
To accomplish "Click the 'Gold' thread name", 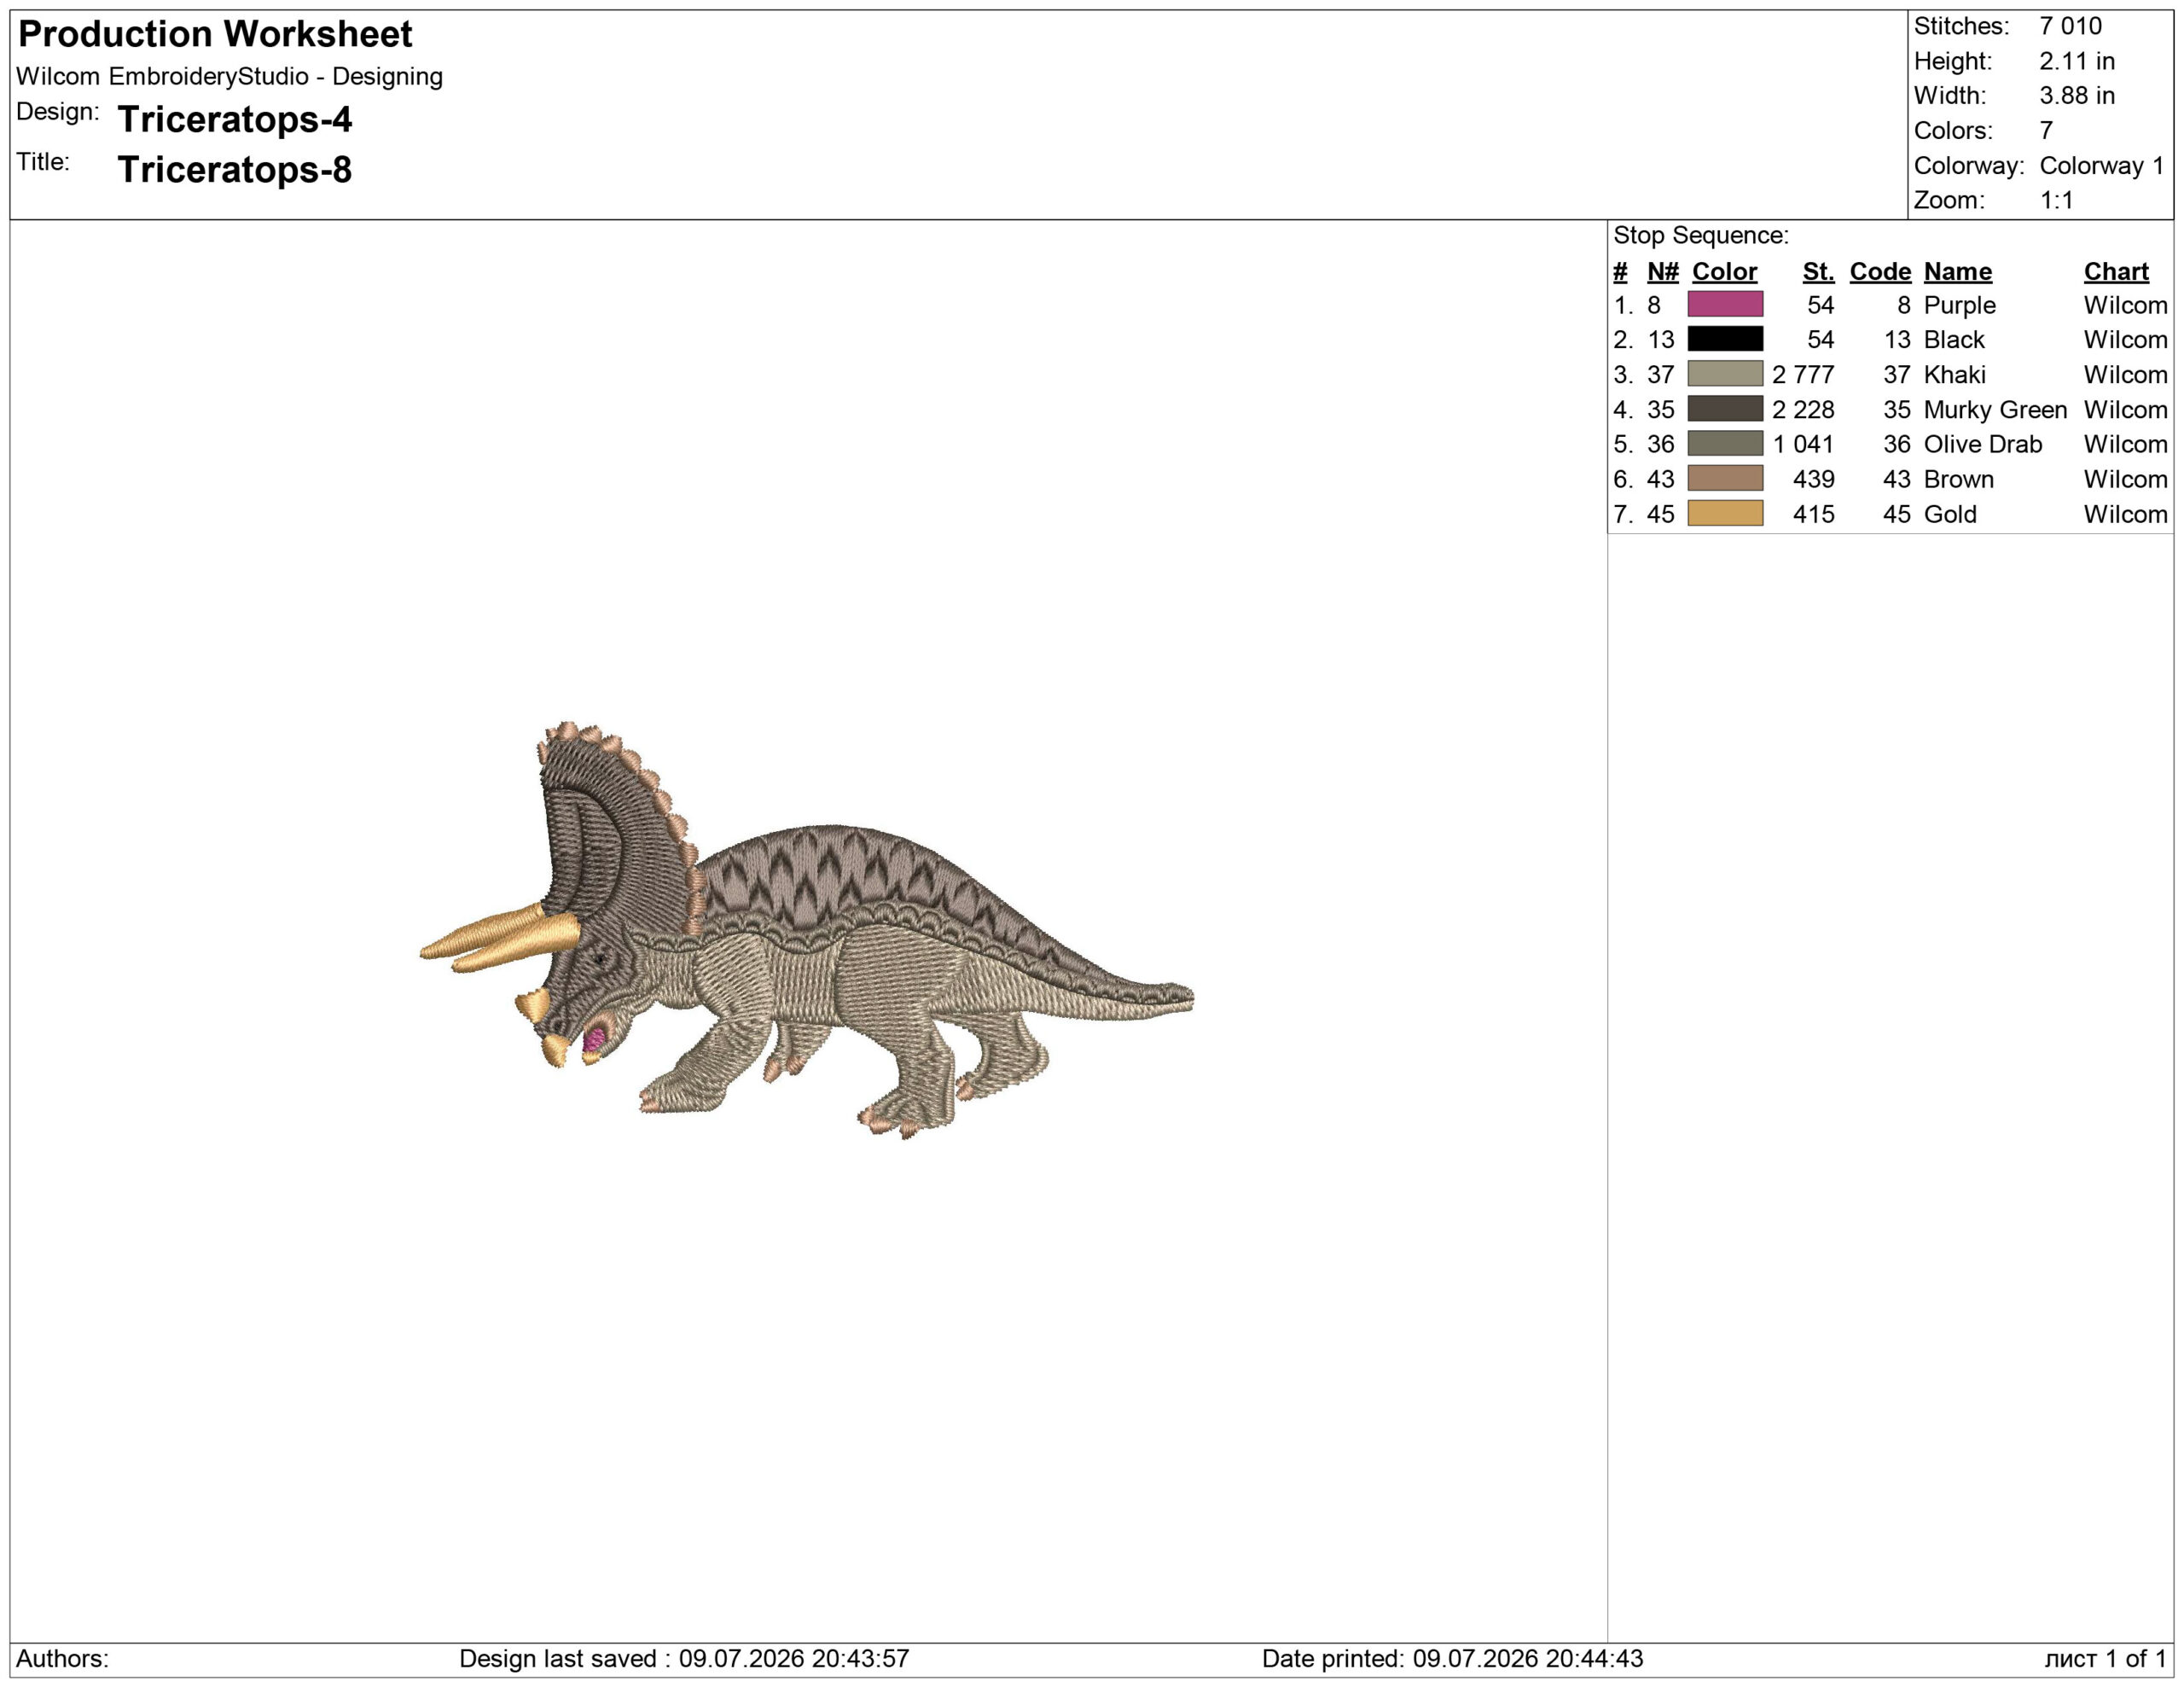I will point(1950,514).
